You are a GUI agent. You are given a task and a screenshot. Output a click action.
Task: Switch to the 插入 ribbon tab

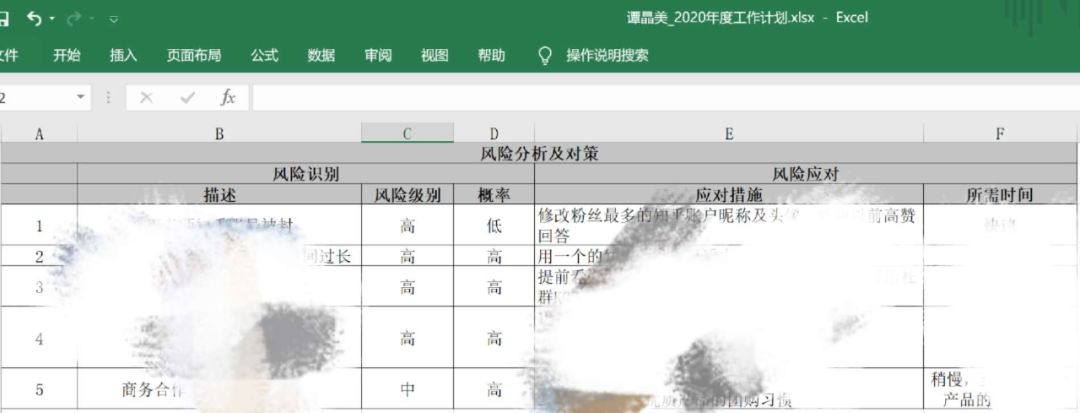[123, 56]
